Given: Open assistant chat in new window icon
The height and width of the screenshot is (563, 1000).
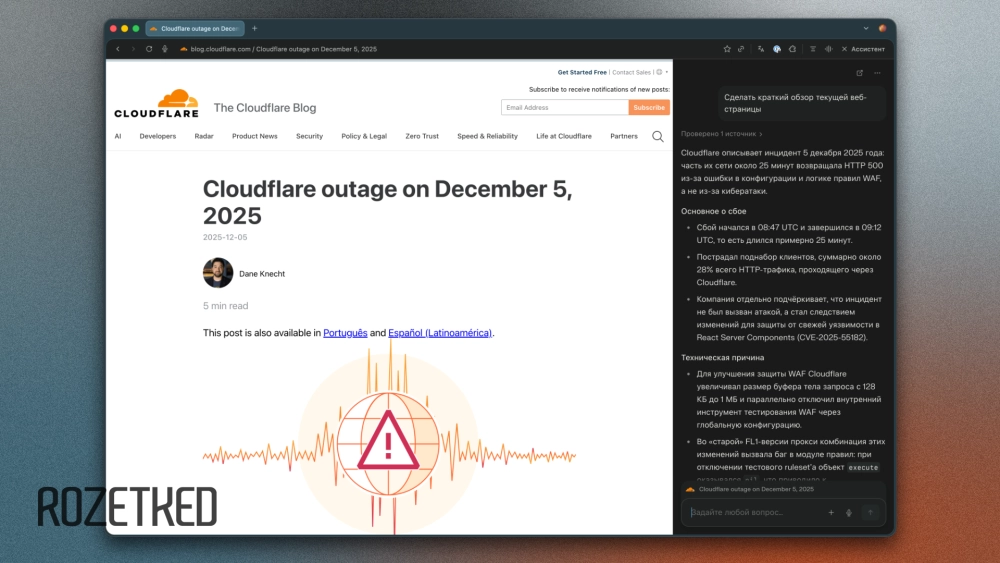Looking at the screenshot, I should (859, 73).
